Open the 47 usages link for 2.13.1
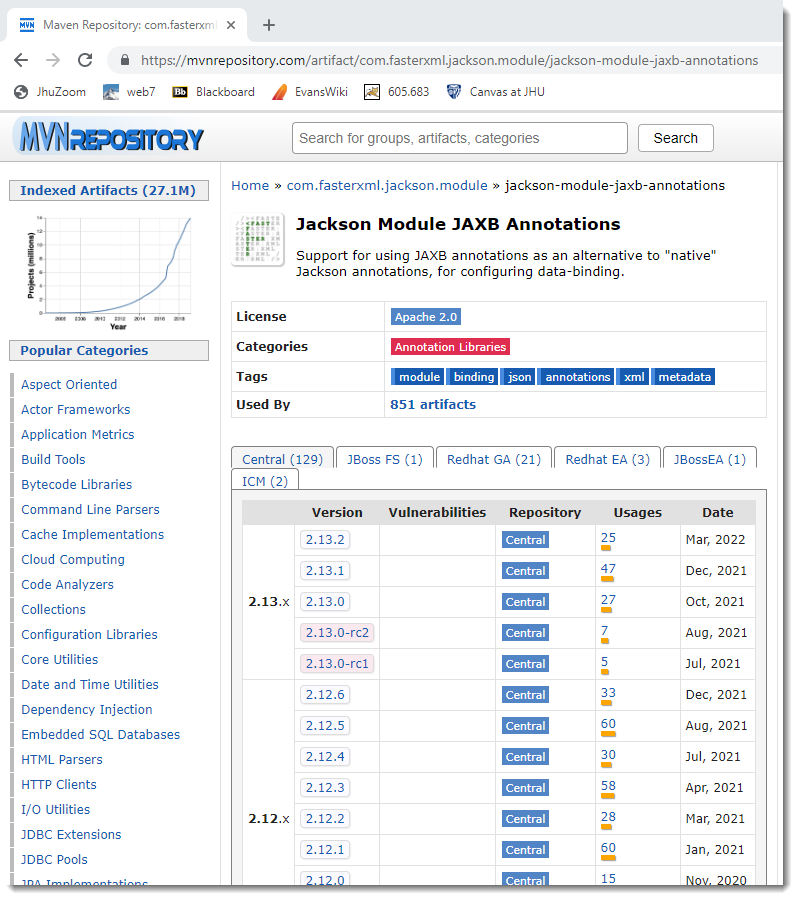 608,569
